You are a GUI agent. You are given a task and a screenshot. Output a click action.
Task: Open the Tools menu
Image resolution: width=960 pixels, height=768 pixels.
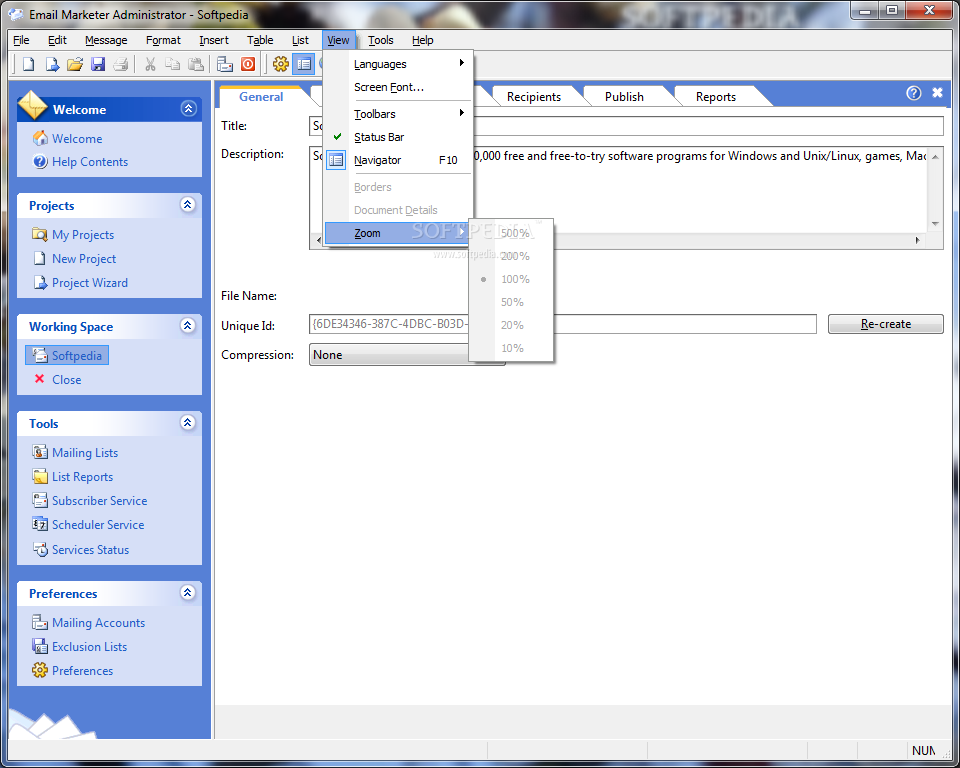tap(380, 40)
